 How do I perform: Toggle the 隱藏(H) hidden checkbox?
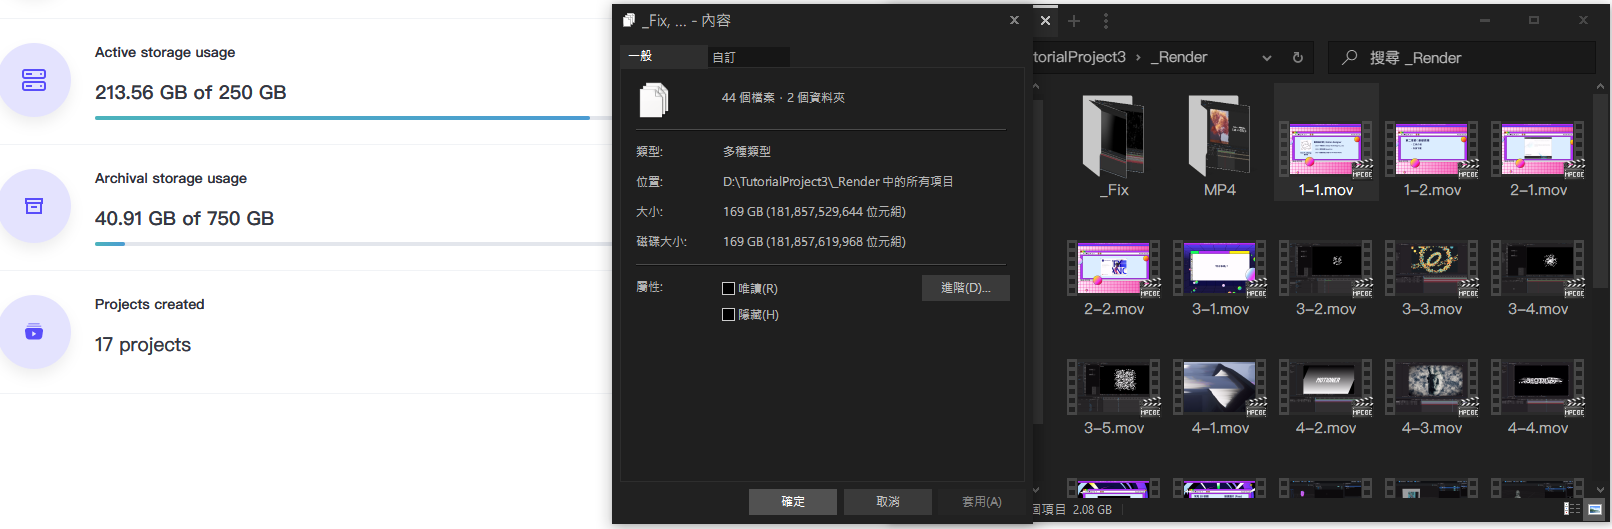click(x=729, y=315)
